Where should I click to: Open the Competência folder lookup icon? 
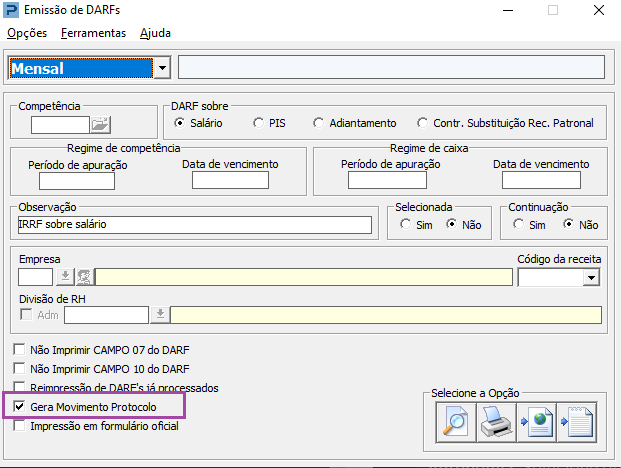click(x=103, y=125)
